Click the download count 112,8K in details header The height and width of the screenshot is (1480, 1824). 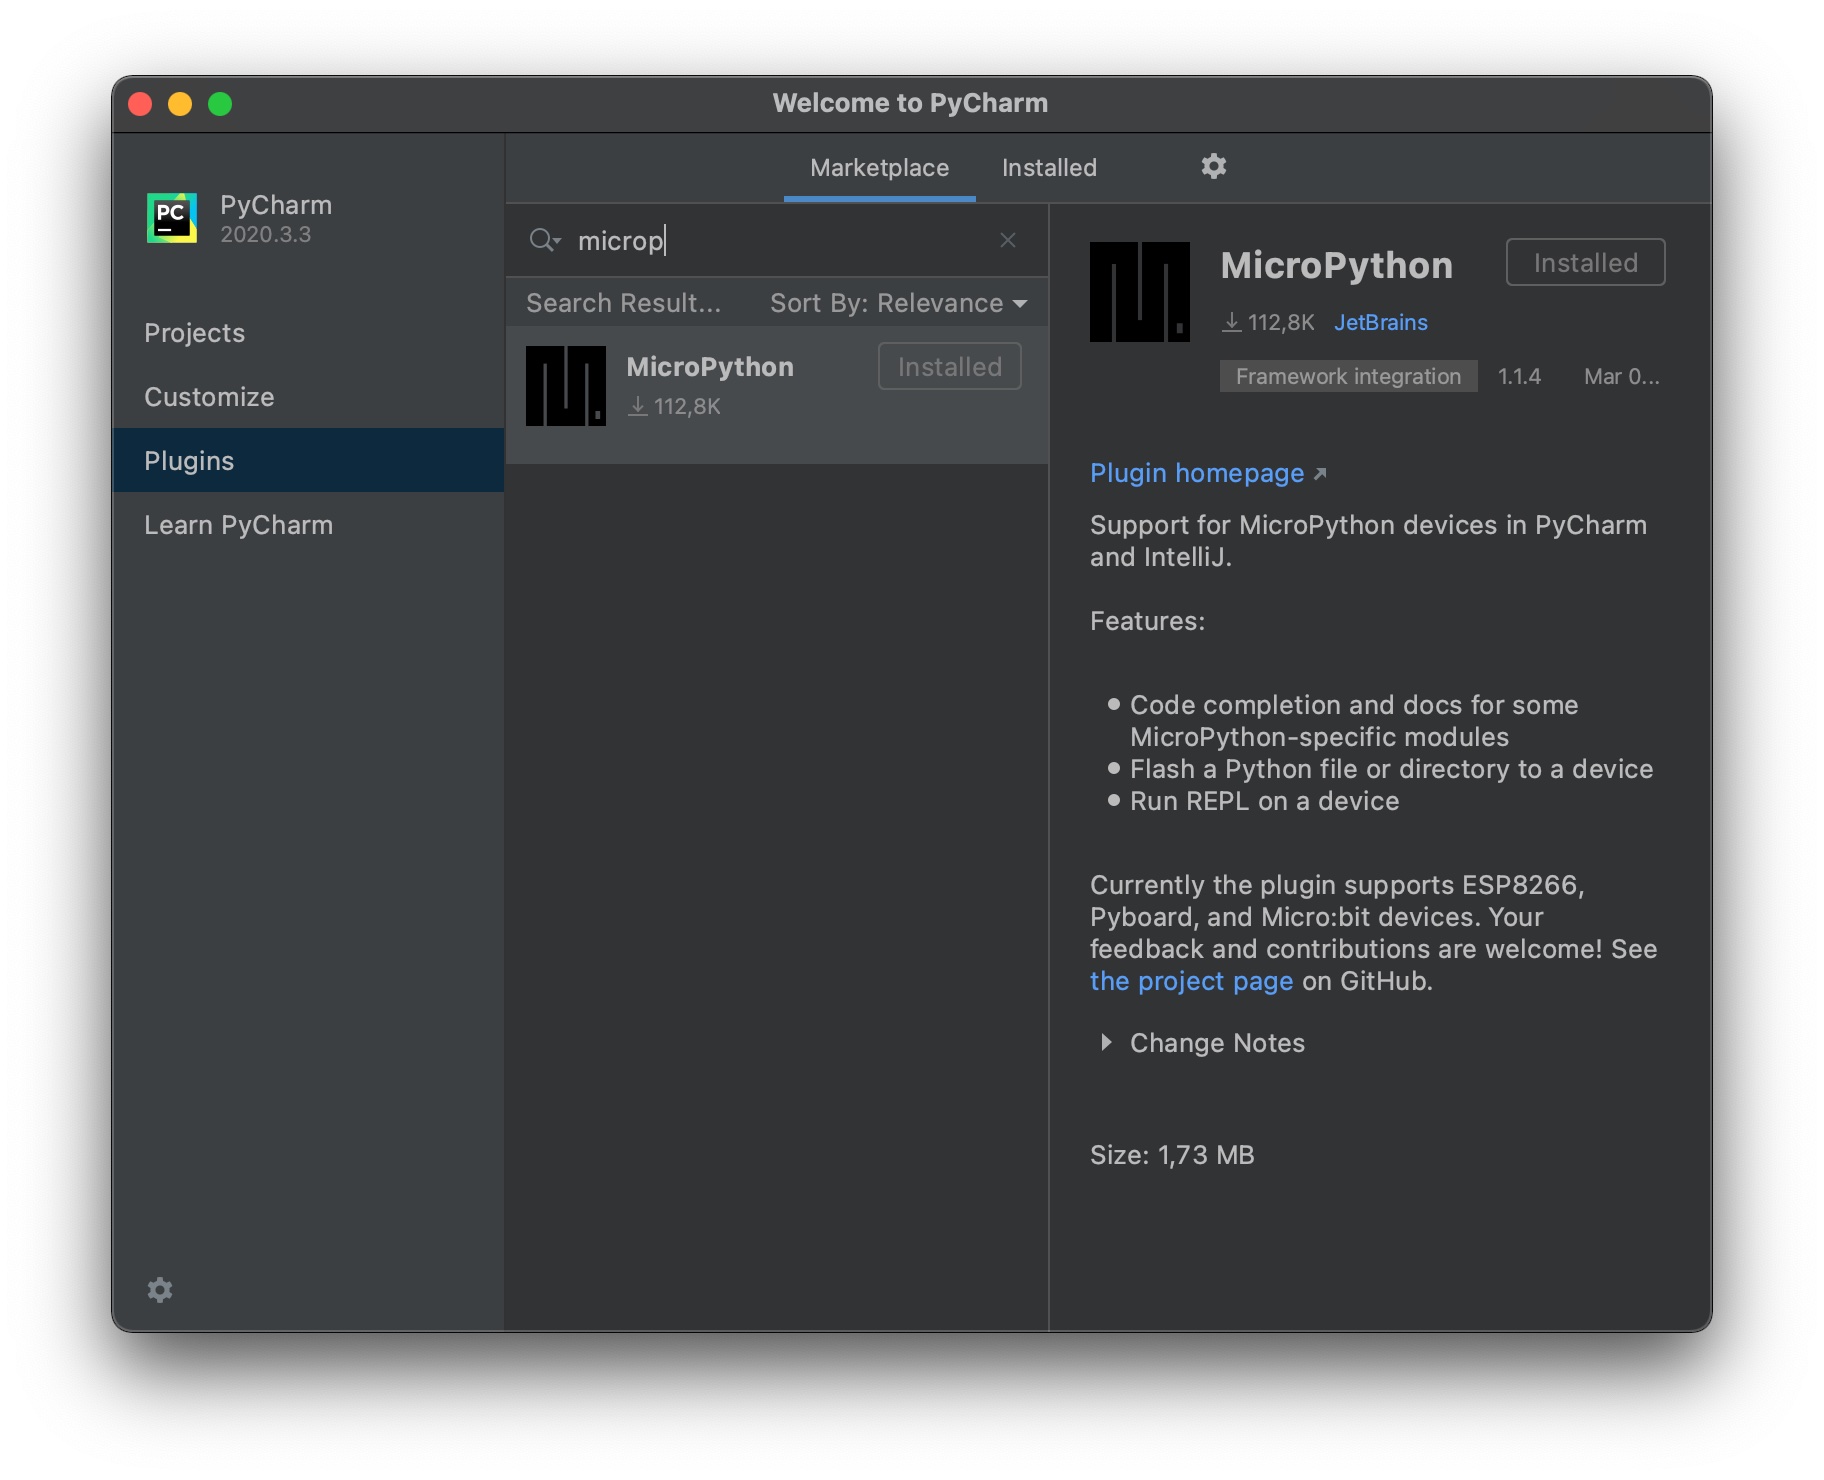1268,323
